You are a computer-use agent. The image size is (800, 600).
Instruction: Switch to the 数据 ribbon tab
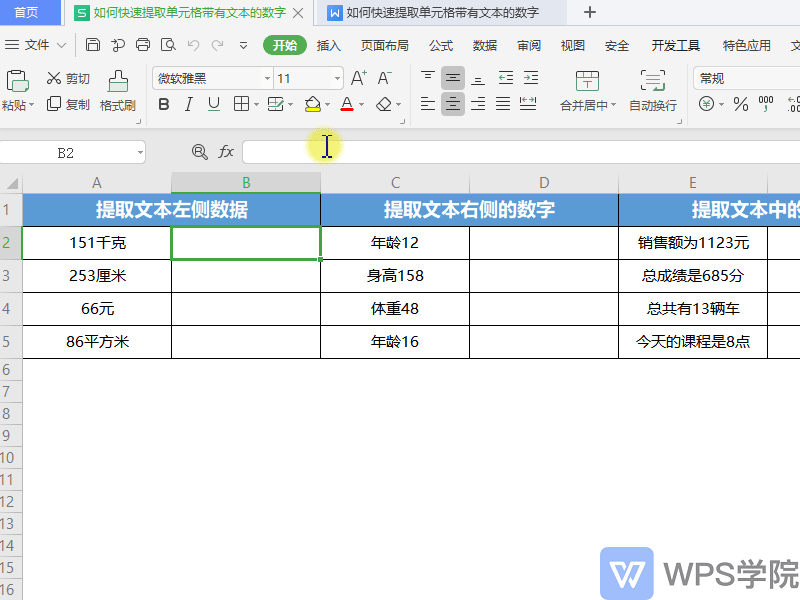(x=485, y=45)
